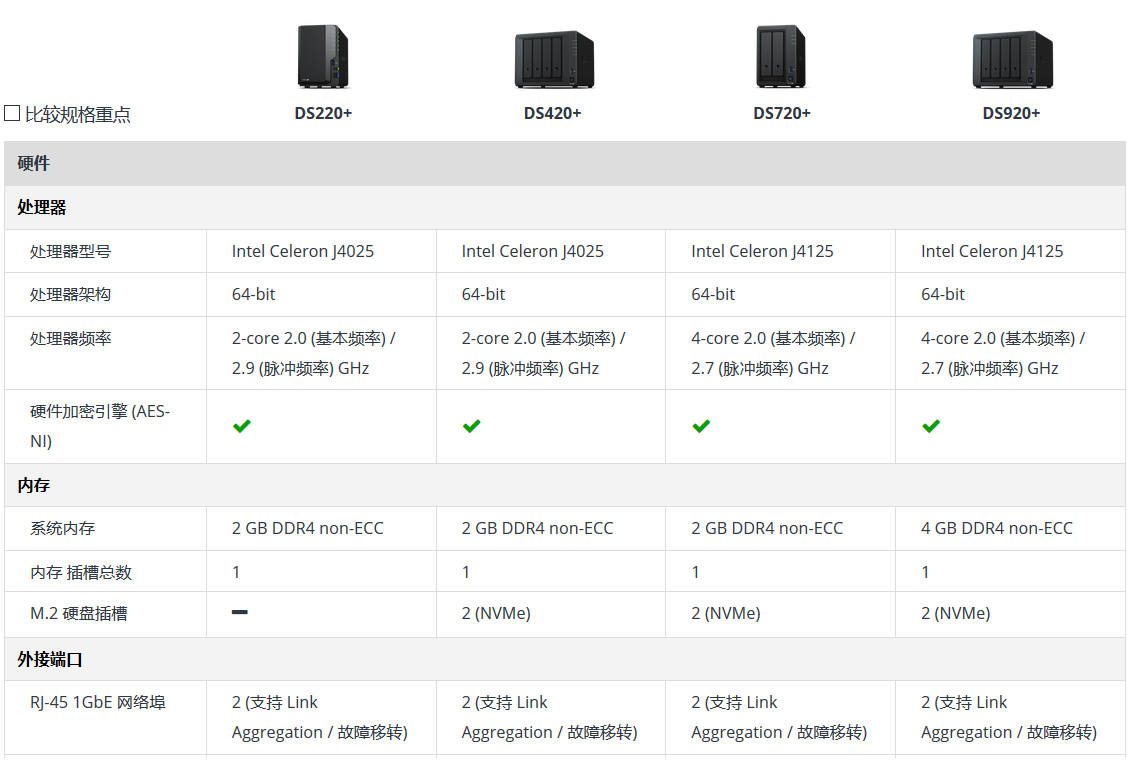Collapse the 外接端口 section header
Screen dimensions: 1136x762
50,659
